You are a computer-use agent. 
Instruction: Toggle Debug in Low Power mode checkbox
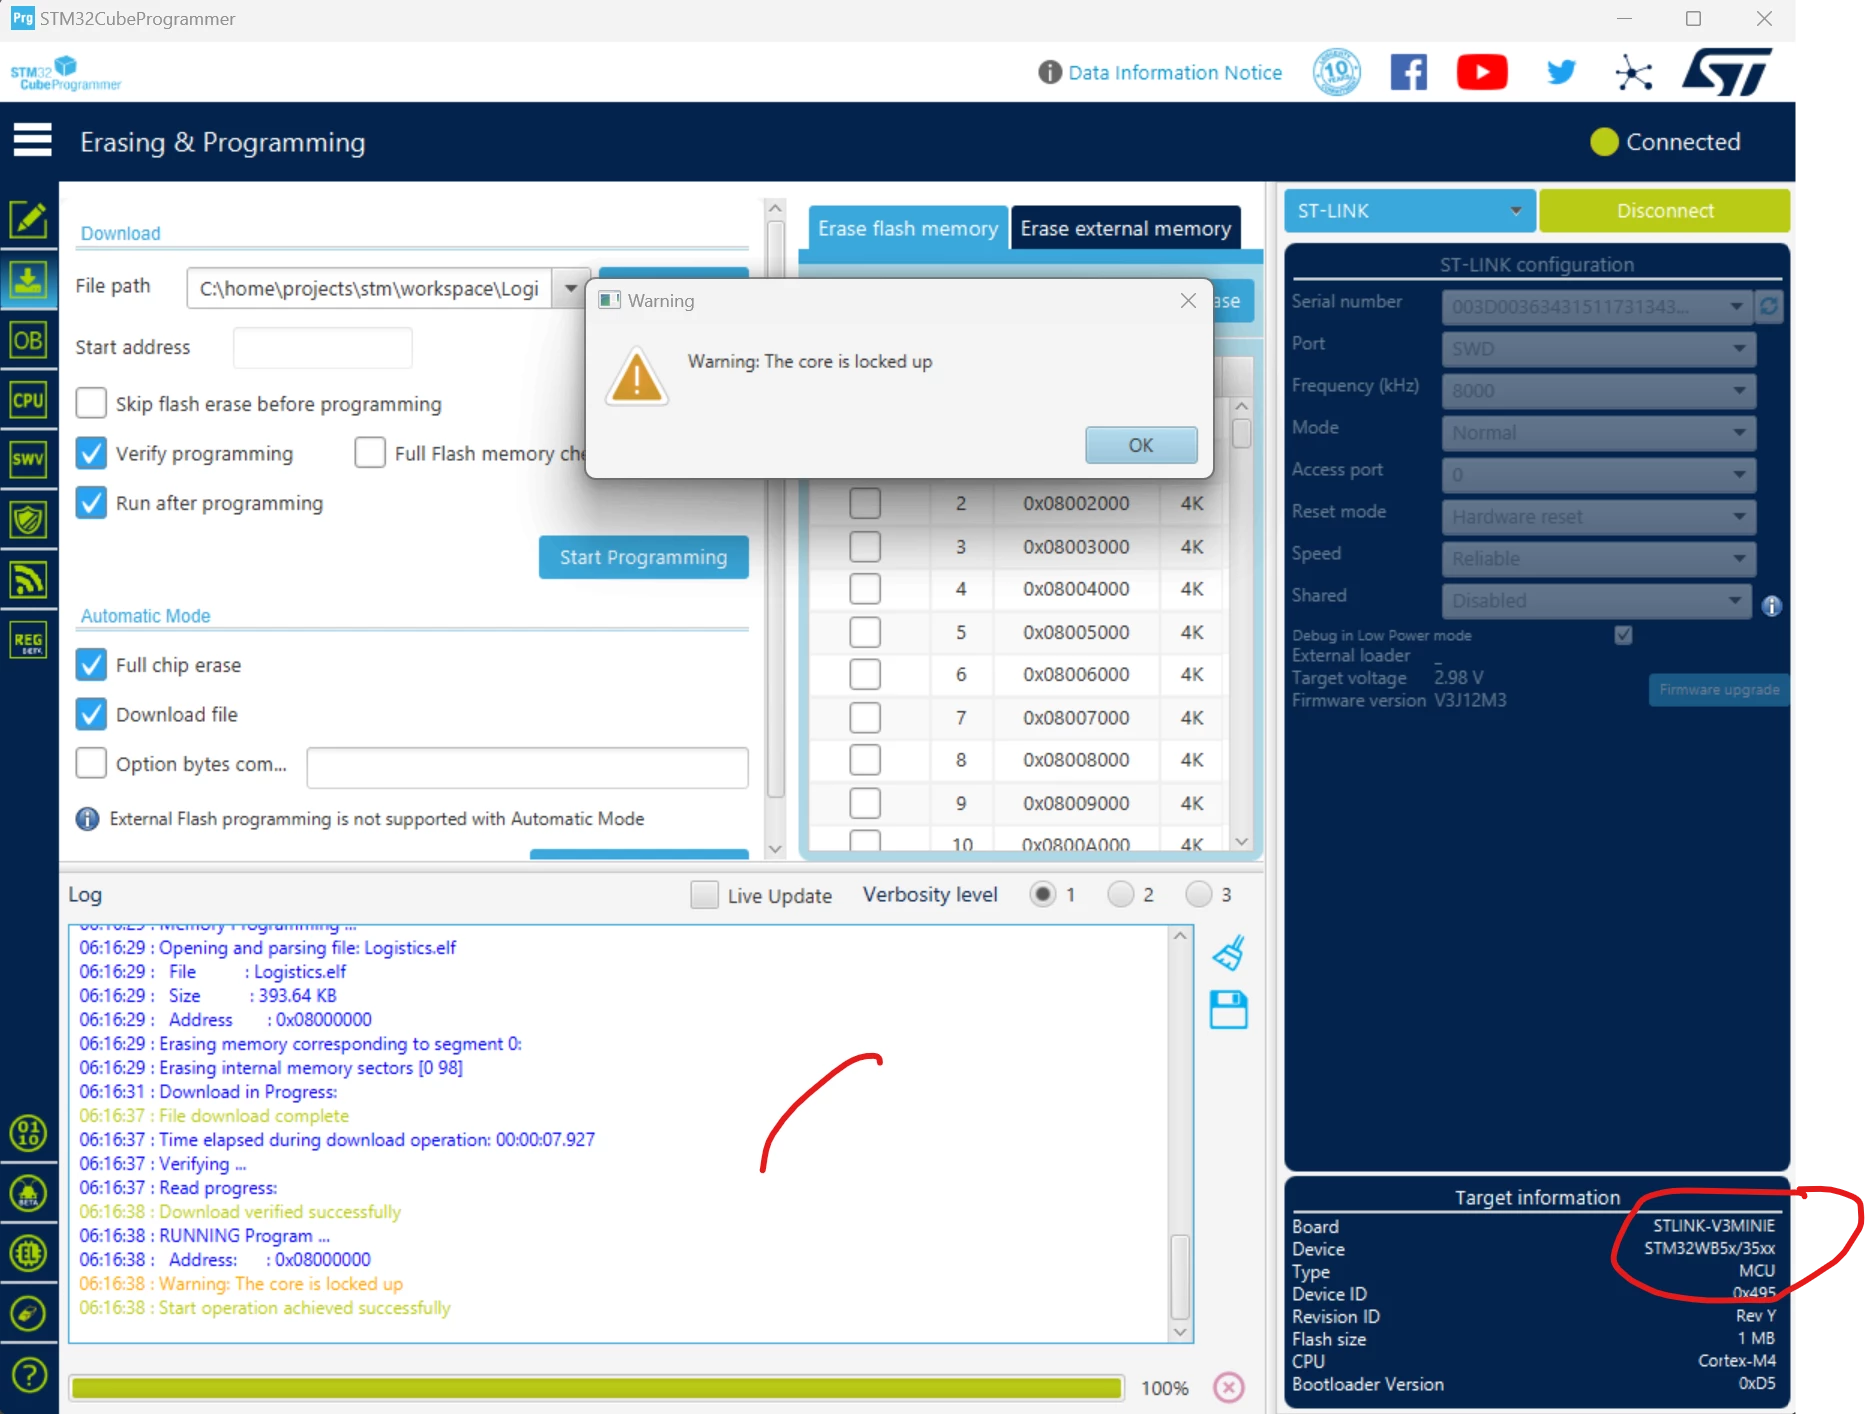1623,635
